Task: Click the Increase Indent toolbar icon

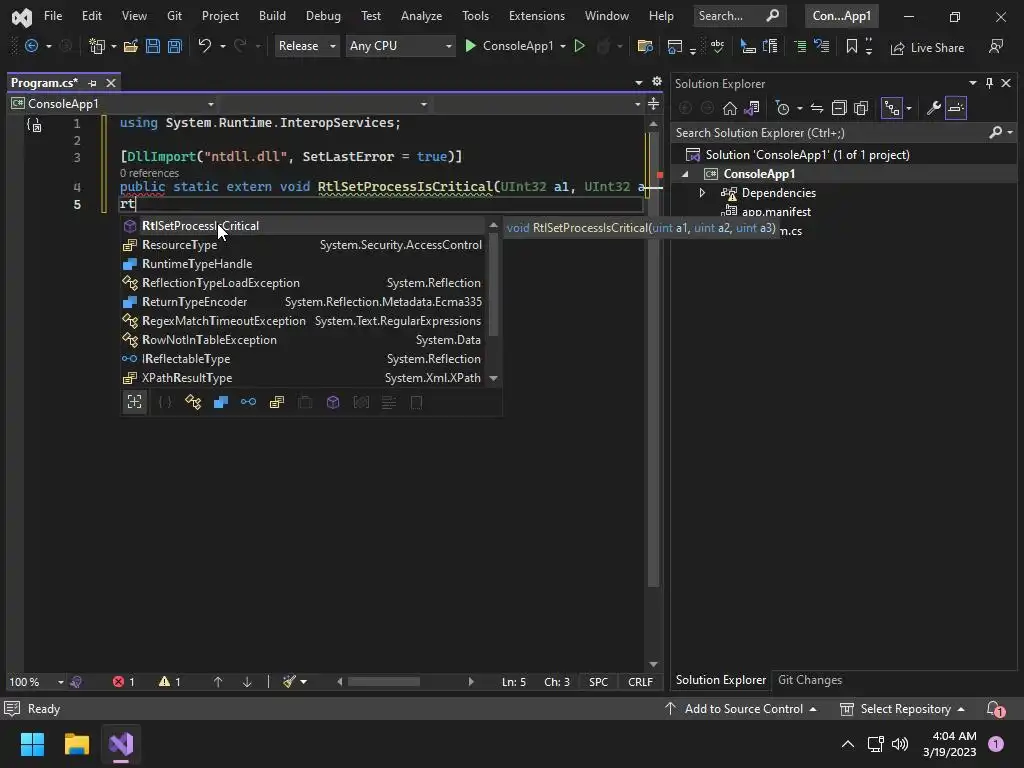Action: tap(799, 46)
